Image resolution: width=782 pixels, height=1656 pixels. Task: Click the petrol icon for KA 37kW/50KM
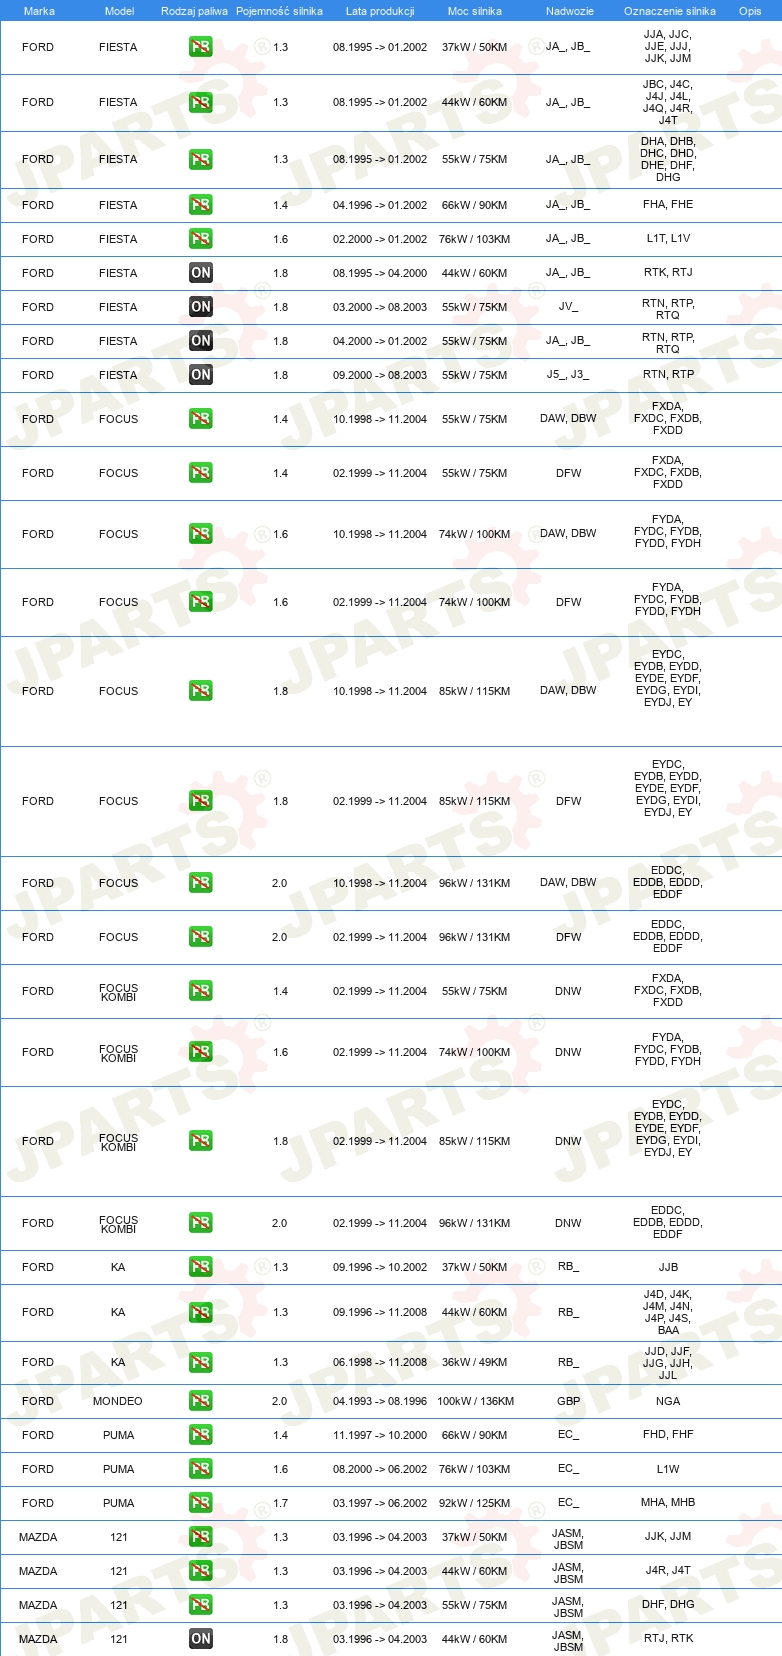tap(201, 1267)
